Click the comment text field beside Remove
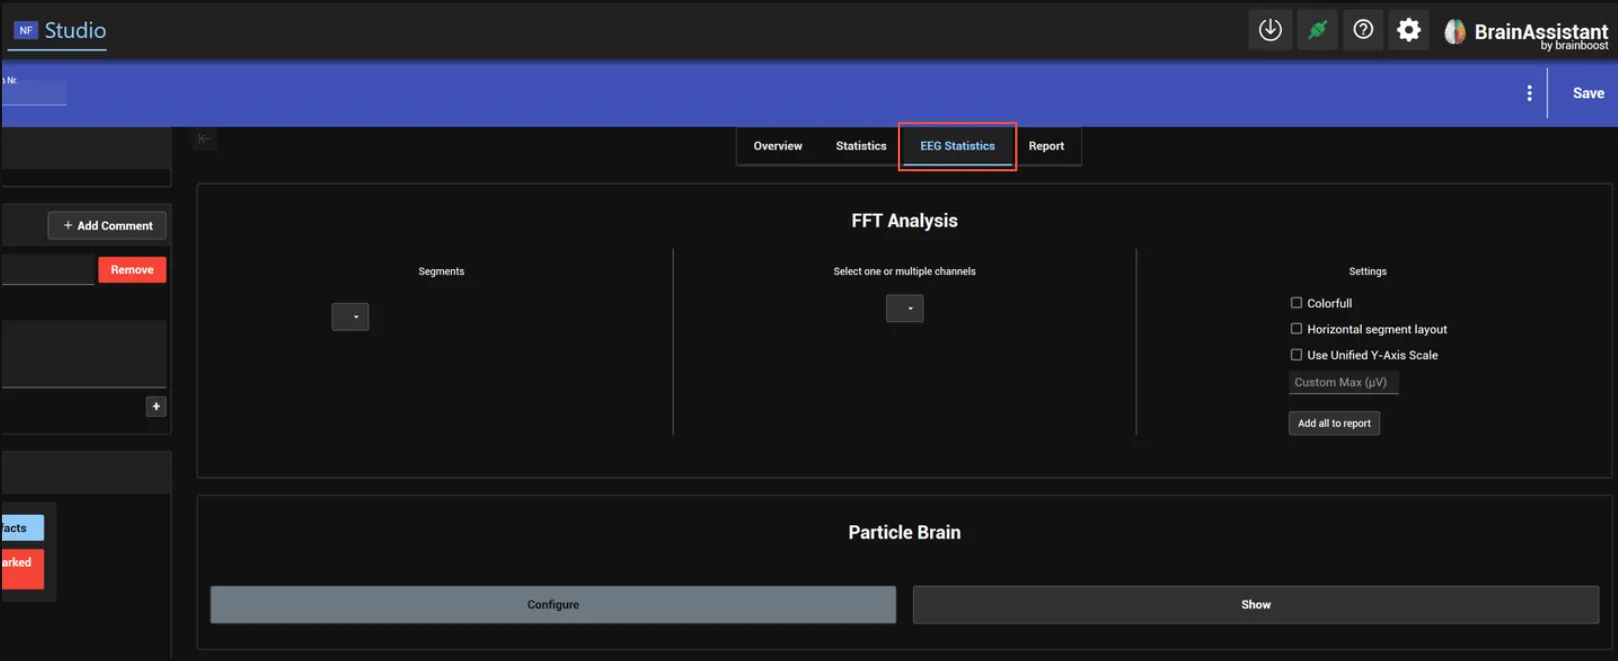Viewport: 1618px width, 661px height. coord(48,270)
